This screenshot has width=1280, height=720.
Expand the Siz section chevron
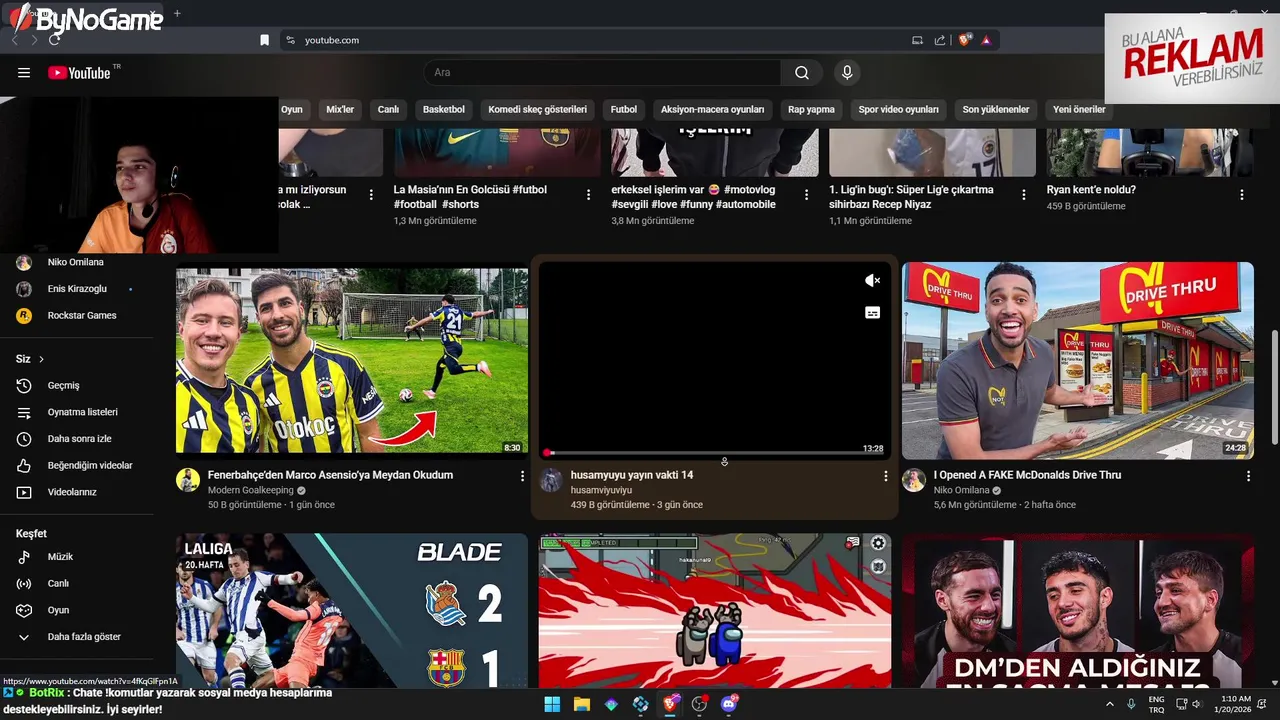(x=41, y=359)
